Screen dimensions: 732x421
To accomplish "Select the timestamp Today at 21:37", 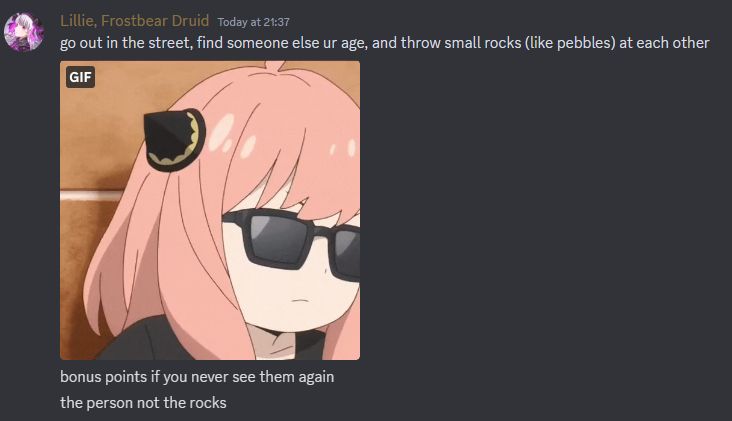I will coord(253,22).
